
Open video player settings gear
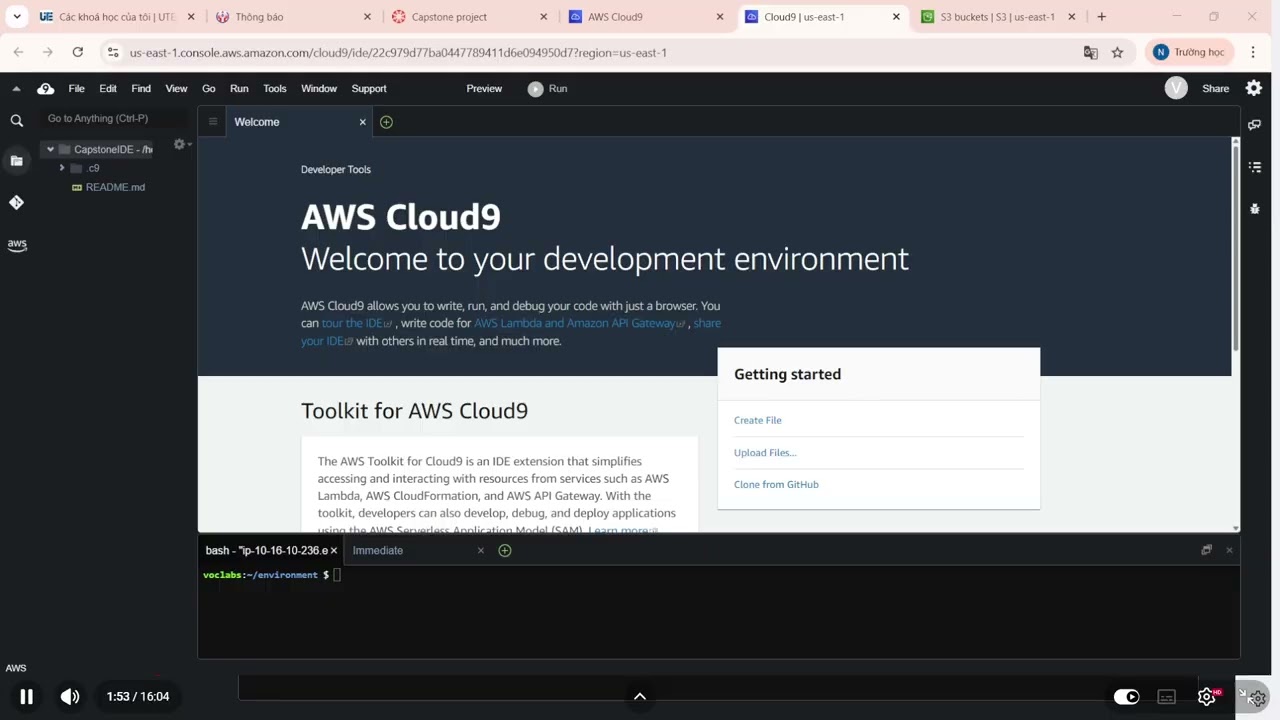point(1207,697)
